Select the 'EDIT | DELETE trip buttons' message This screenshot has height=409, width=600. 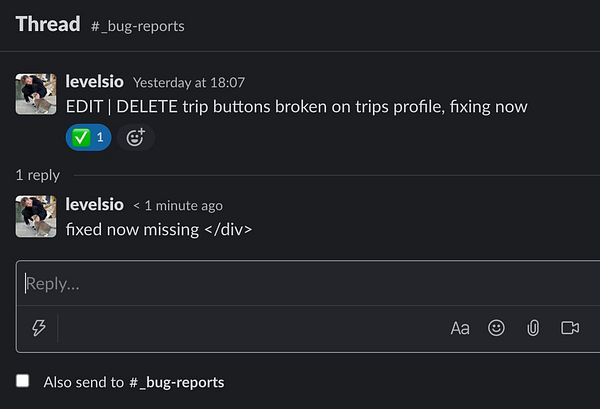296,106
